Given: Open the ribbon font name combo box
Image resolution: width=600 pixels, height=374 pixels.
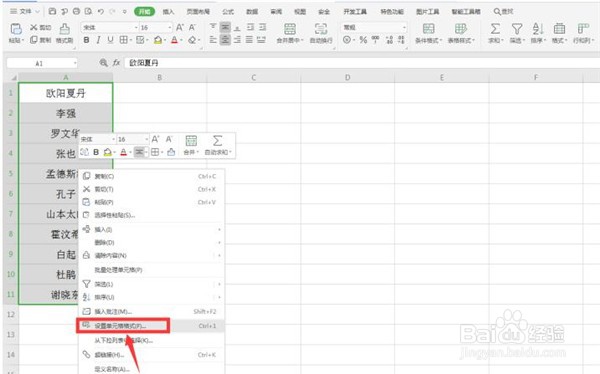Looking at the screenshot, I should tap(109, 27).
